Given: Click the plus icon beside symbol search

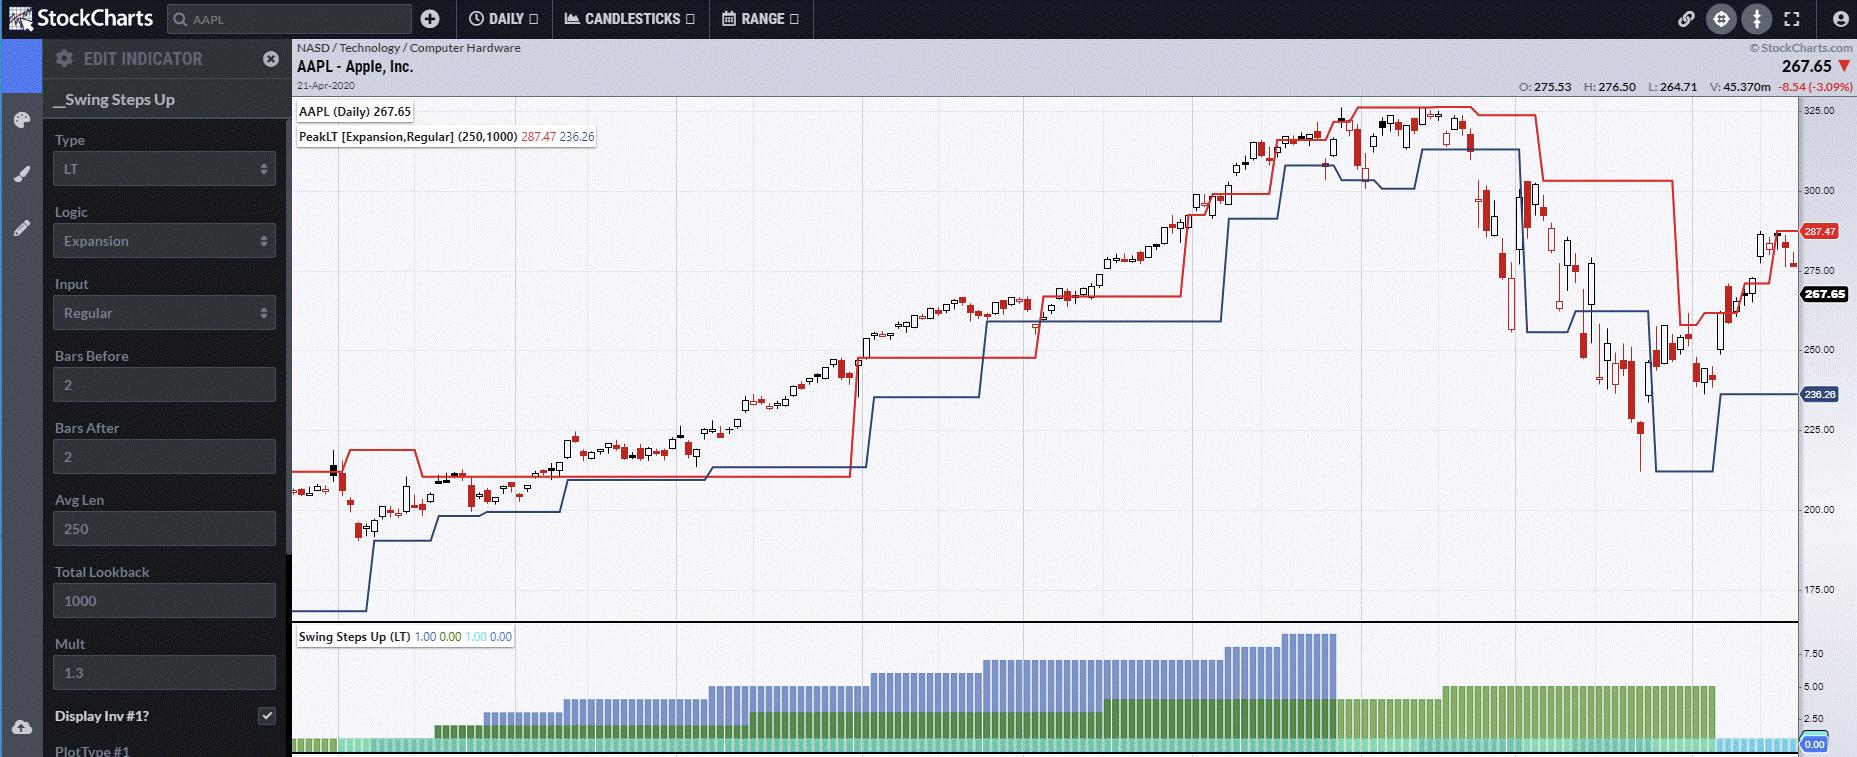Looking at the screenshot, I should click(430, 19).
